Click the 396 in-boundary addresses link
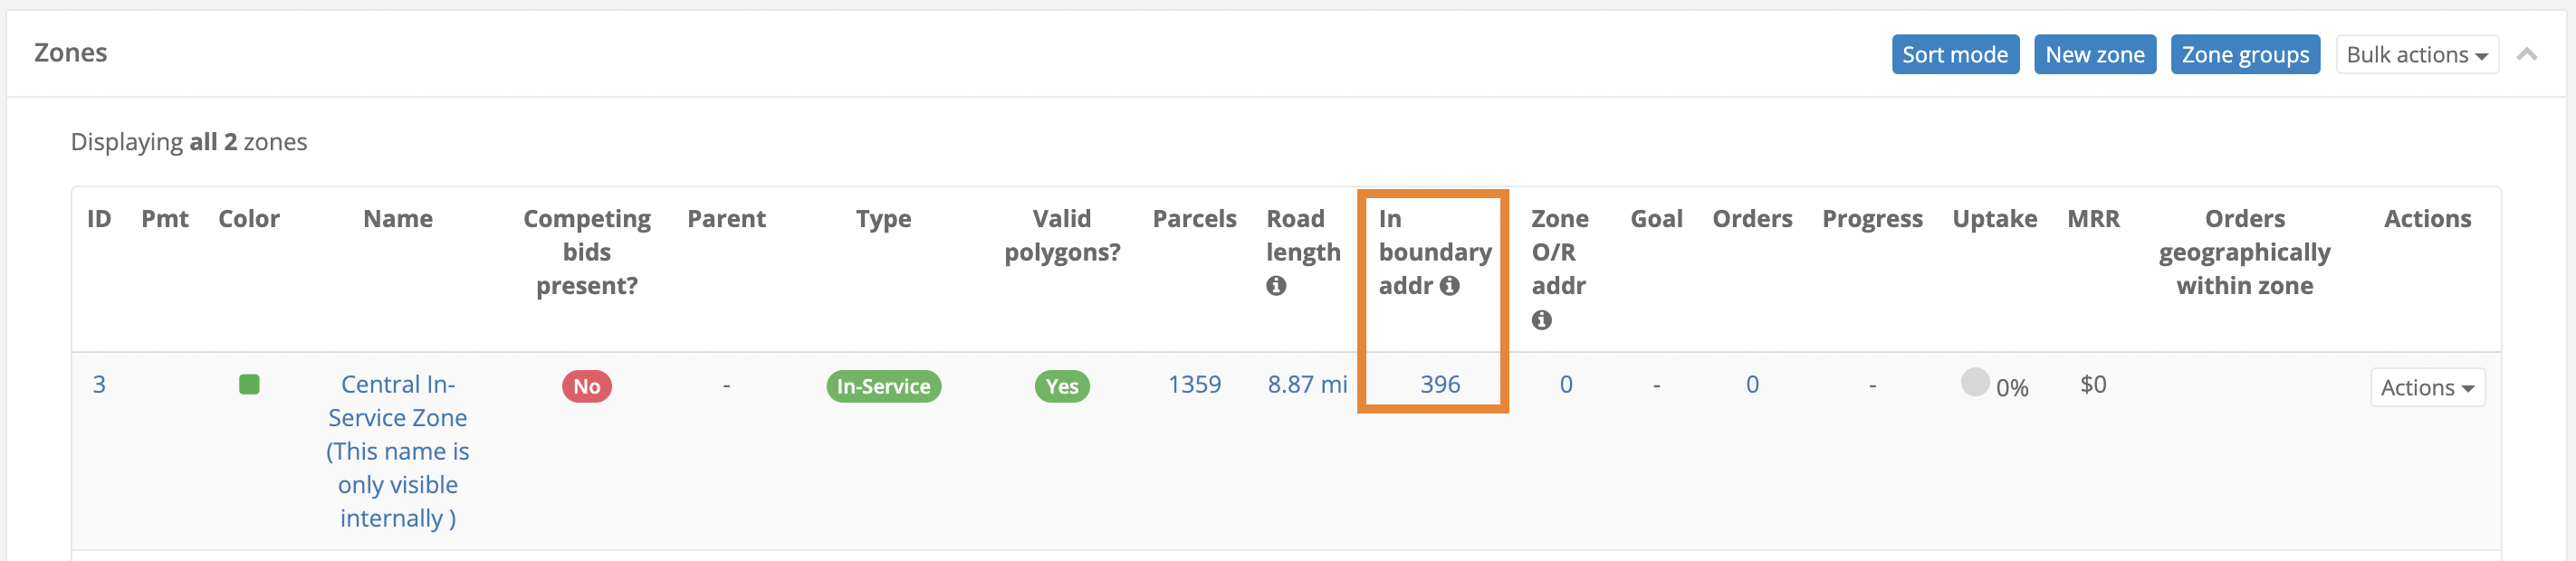This screenshot has height=561, width=2576. tap(1439, 385)
